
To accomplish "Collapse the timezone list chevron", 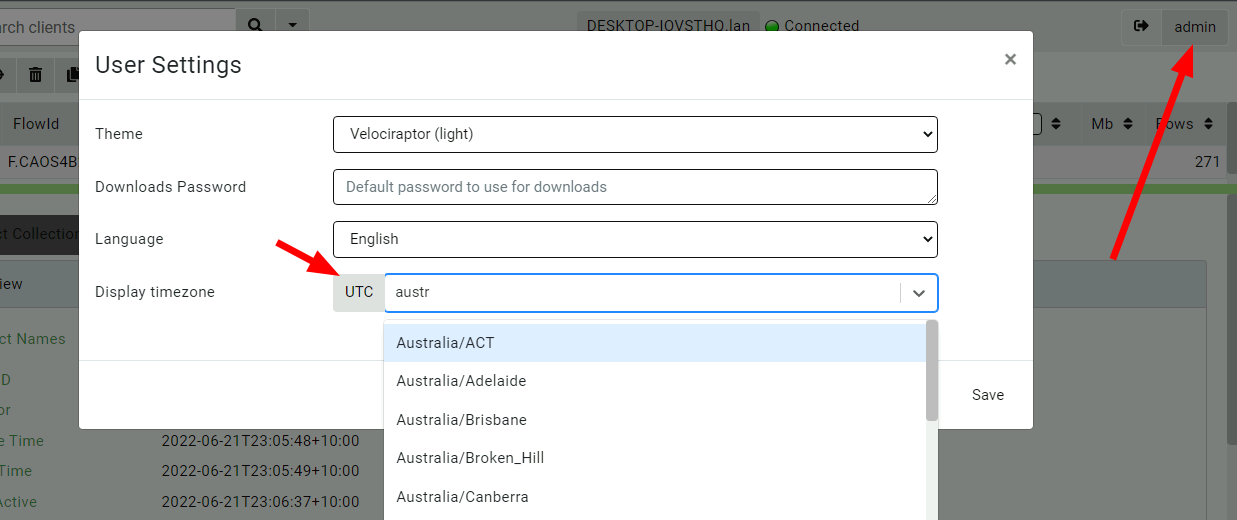I will point(919,293).
